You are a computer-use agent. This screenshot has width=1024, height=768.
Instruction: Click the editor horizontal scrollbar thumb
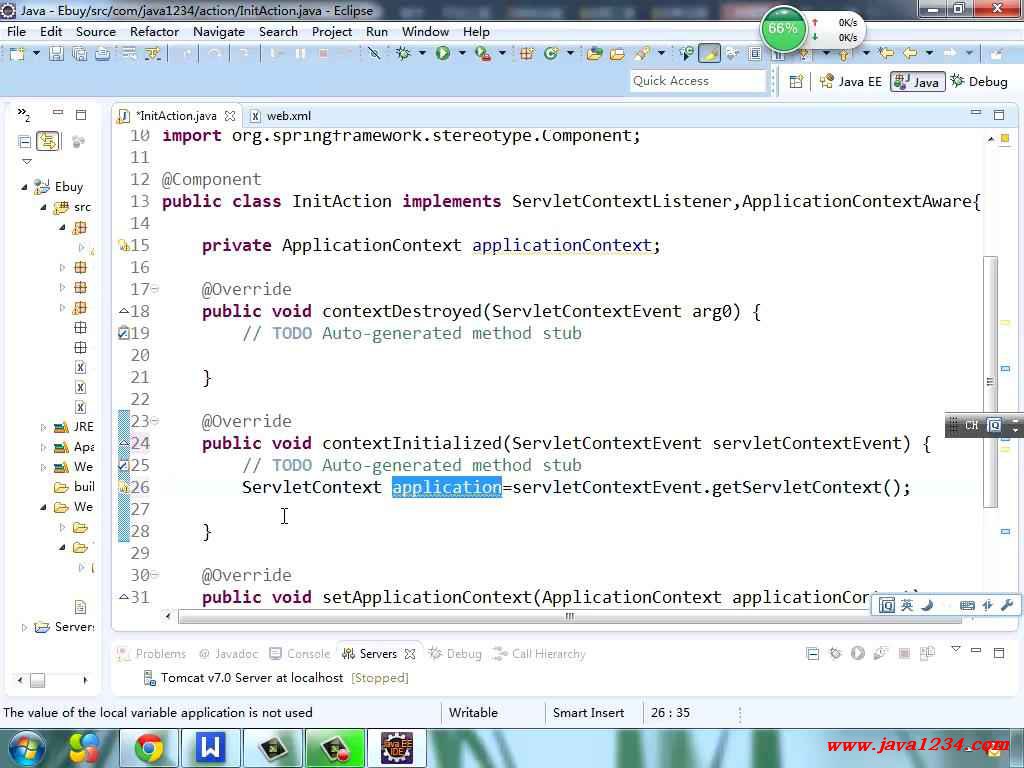569,616
